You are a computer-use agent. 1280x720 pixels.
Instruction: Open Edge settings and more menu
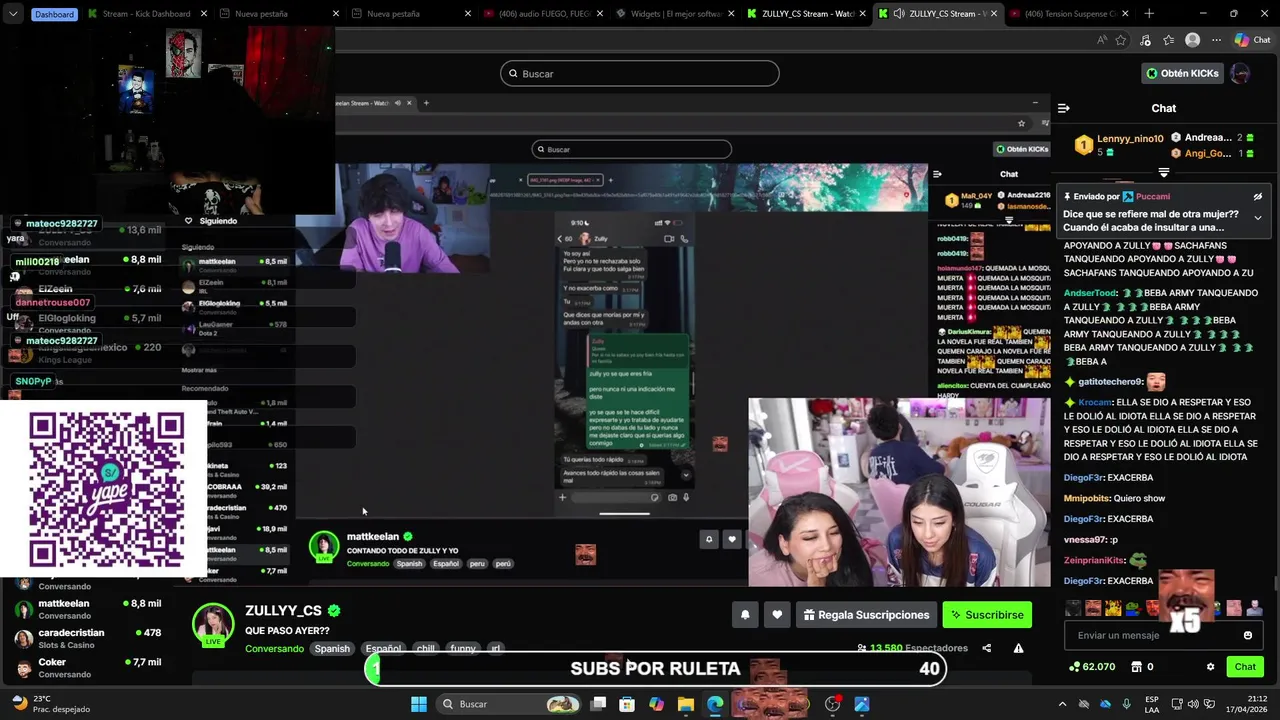click(x=1216, y=40)
